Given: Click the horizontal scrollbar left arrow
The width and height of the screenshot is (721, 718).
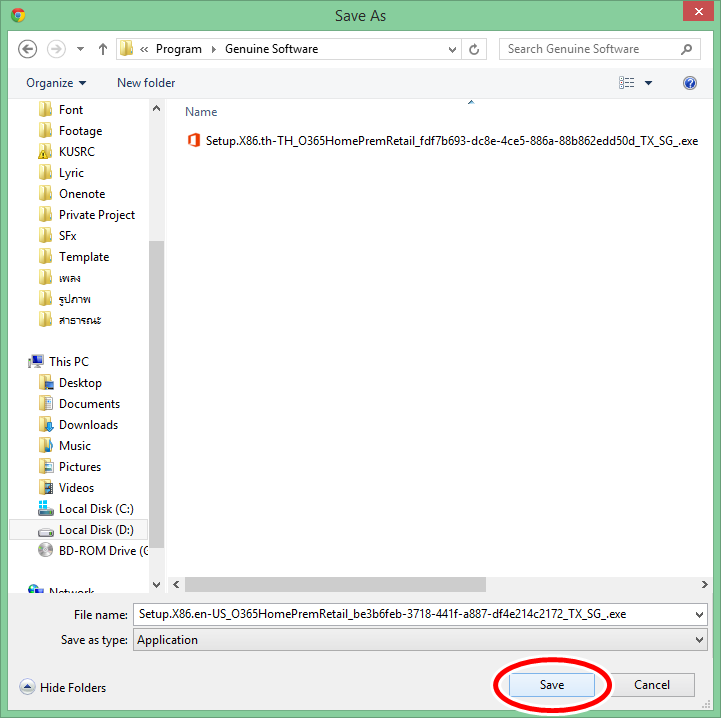Looking at the screenshot, I should [176, 585].
